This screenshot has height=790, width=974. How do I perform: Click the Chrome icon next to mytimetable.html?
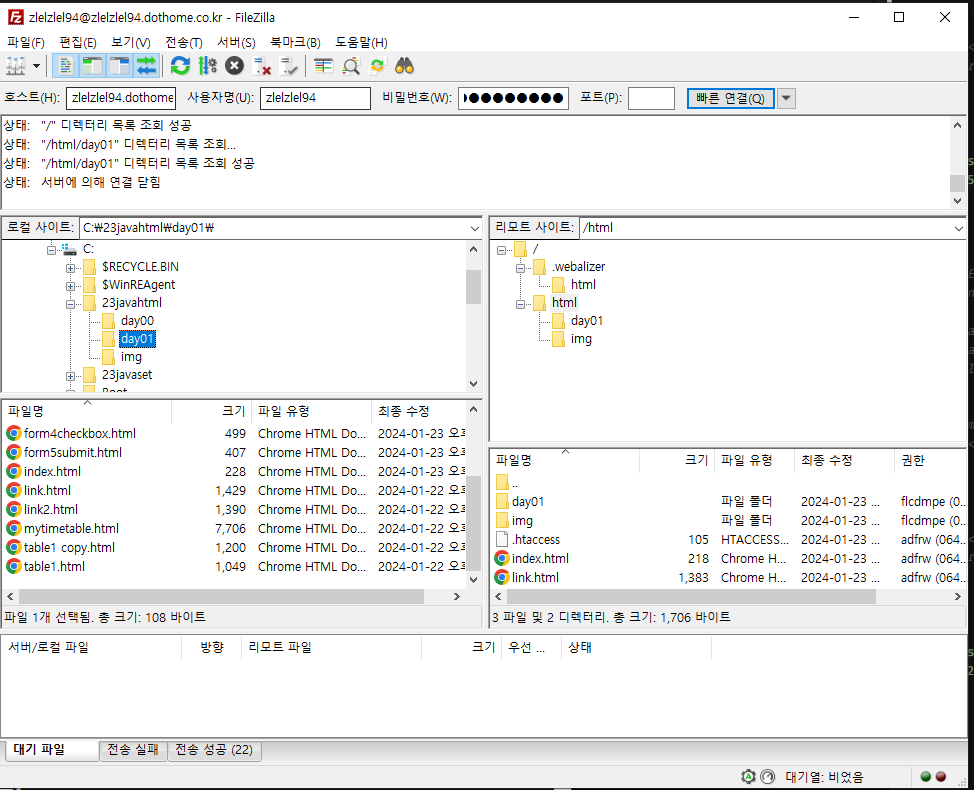coord(14,529)
